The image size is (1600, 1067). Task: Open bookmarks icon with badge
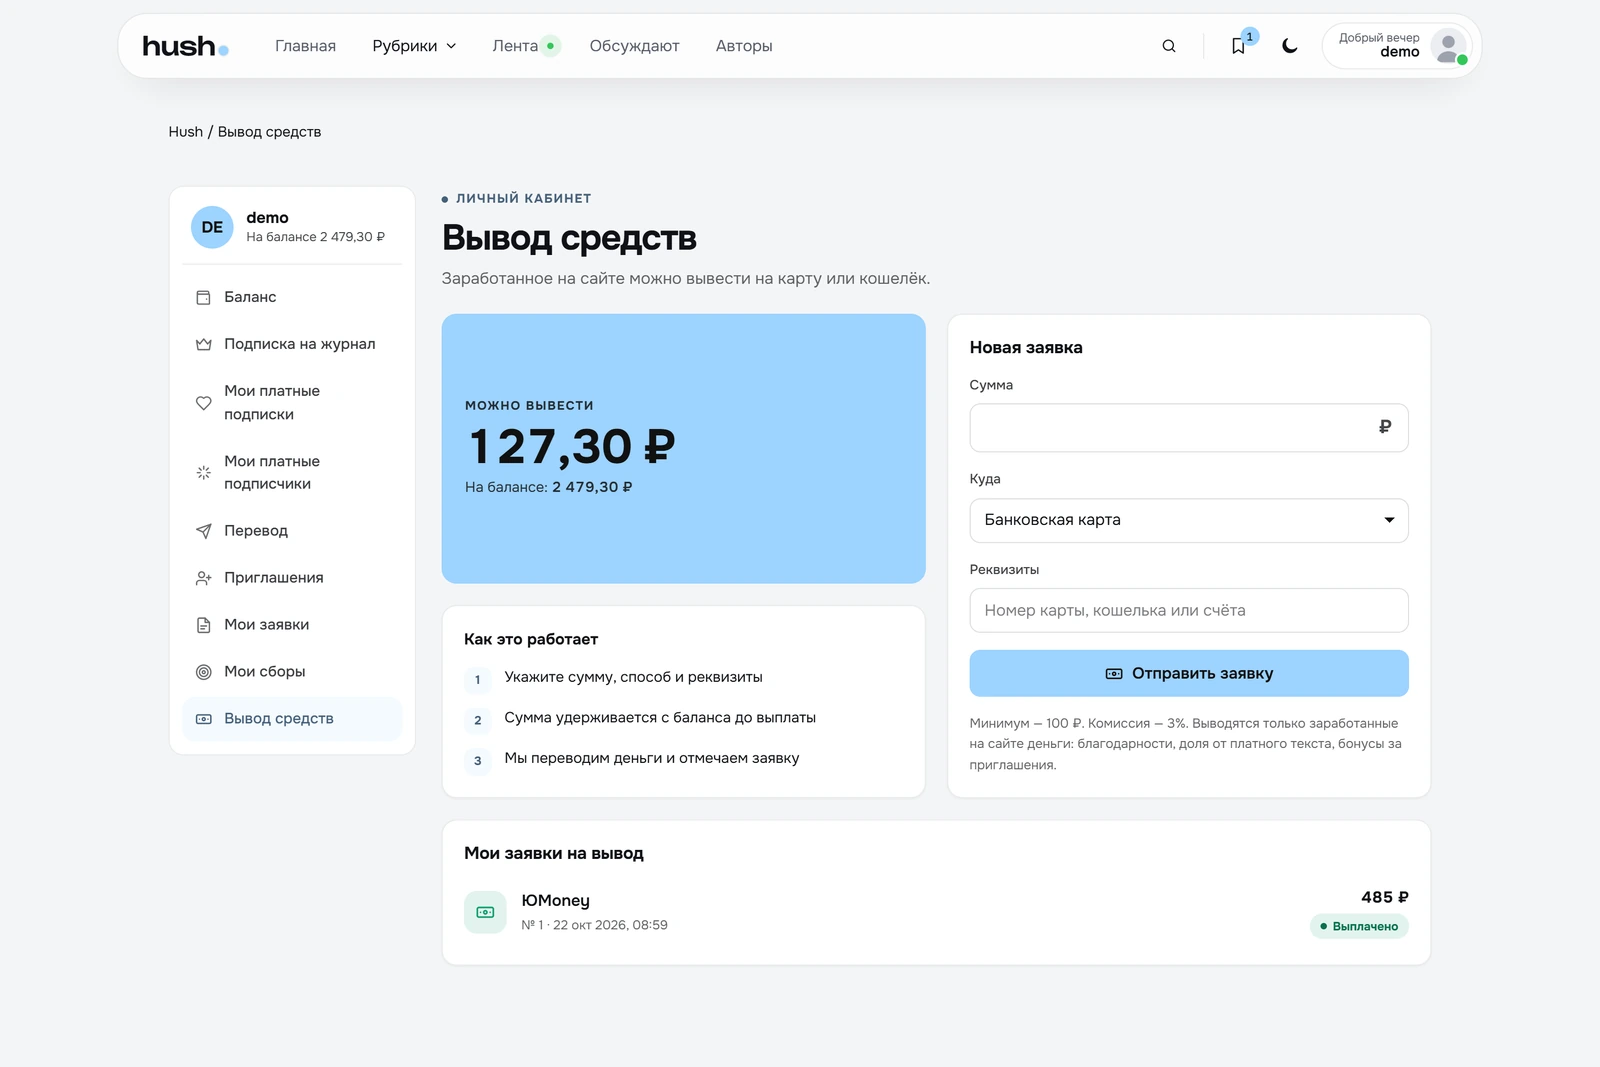pyautogui.click(x=1239, y=46)
